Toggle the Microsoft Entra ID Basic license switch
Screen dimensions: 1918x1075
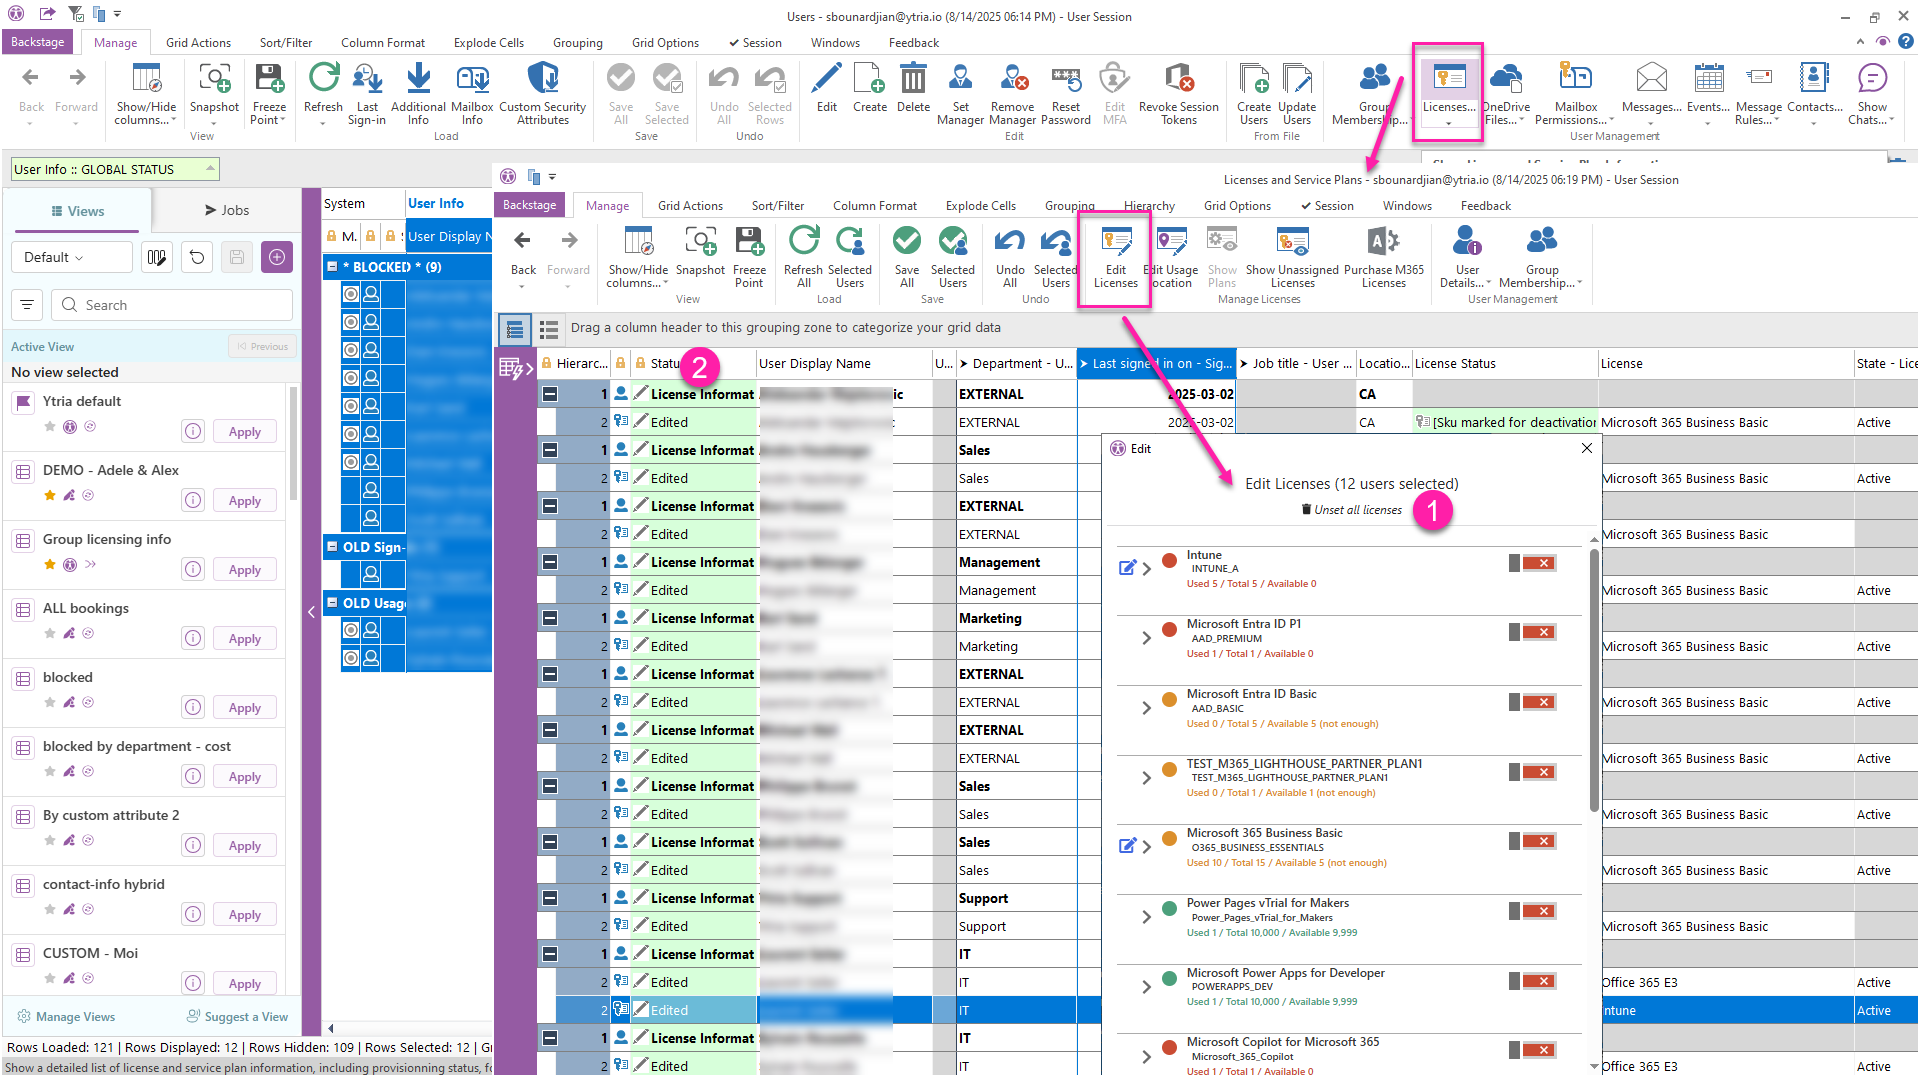click(x=1533, y=702)
